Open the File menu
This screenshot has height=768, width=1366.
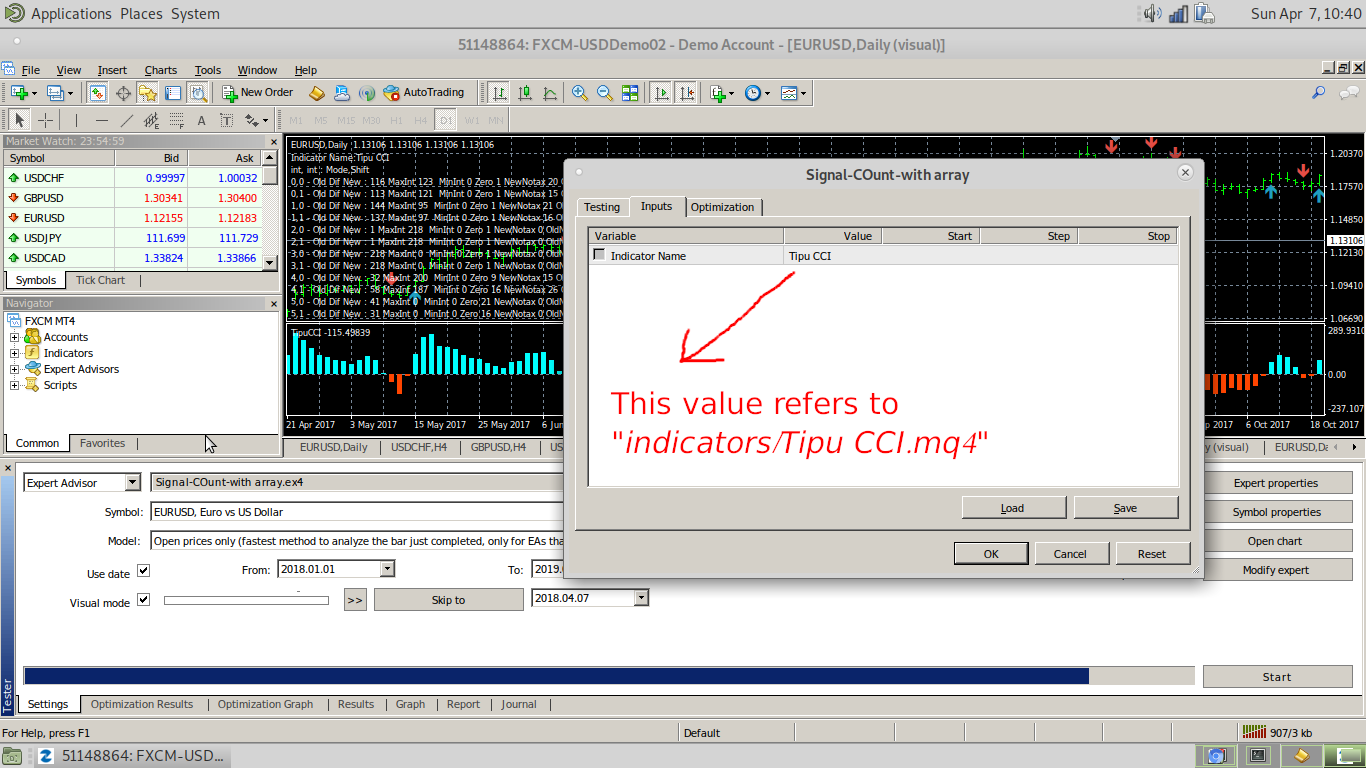click(x=31, y=70)
